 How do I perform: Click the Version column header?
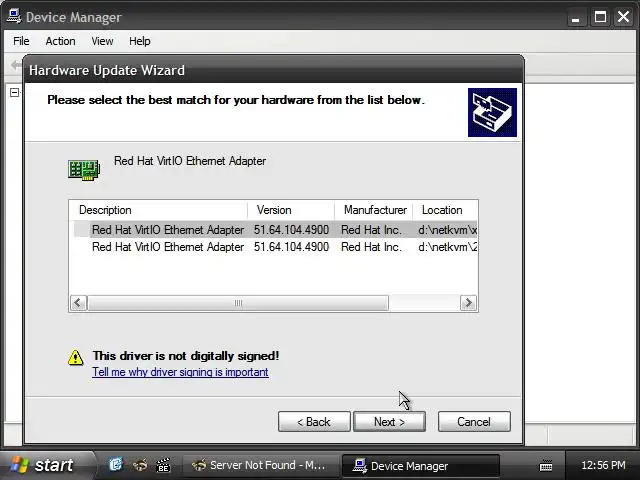pos(291,210)
